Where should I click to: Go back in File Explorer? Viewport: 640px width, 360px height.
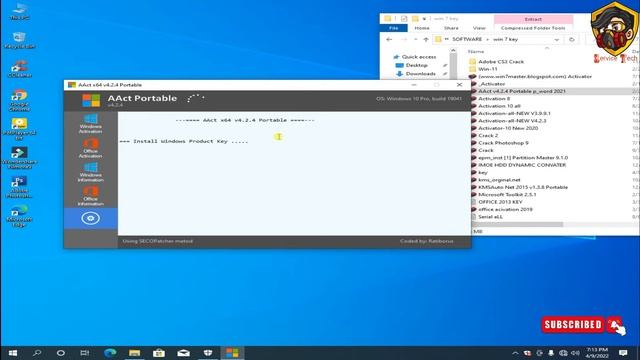[x=389, y=39]
